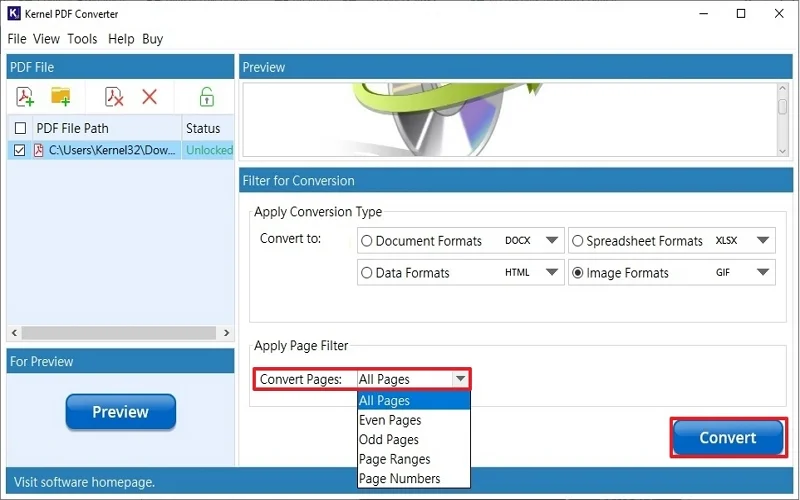
Task: Select the Image Formats radio button
Action: (577, 273)
